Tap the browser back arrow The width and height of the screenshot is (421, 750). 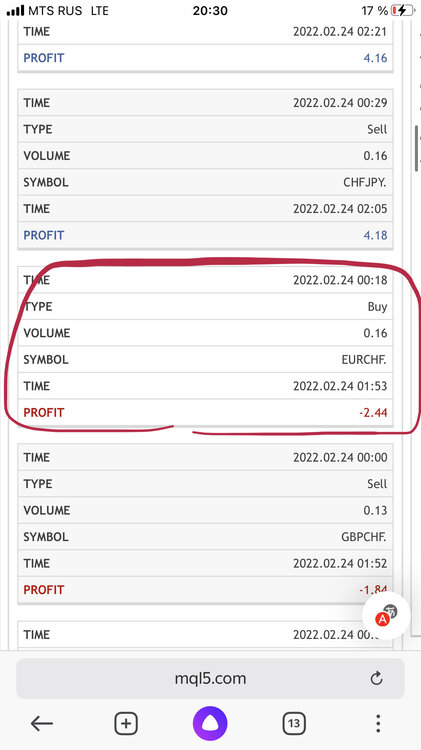[x=42, y=724]
